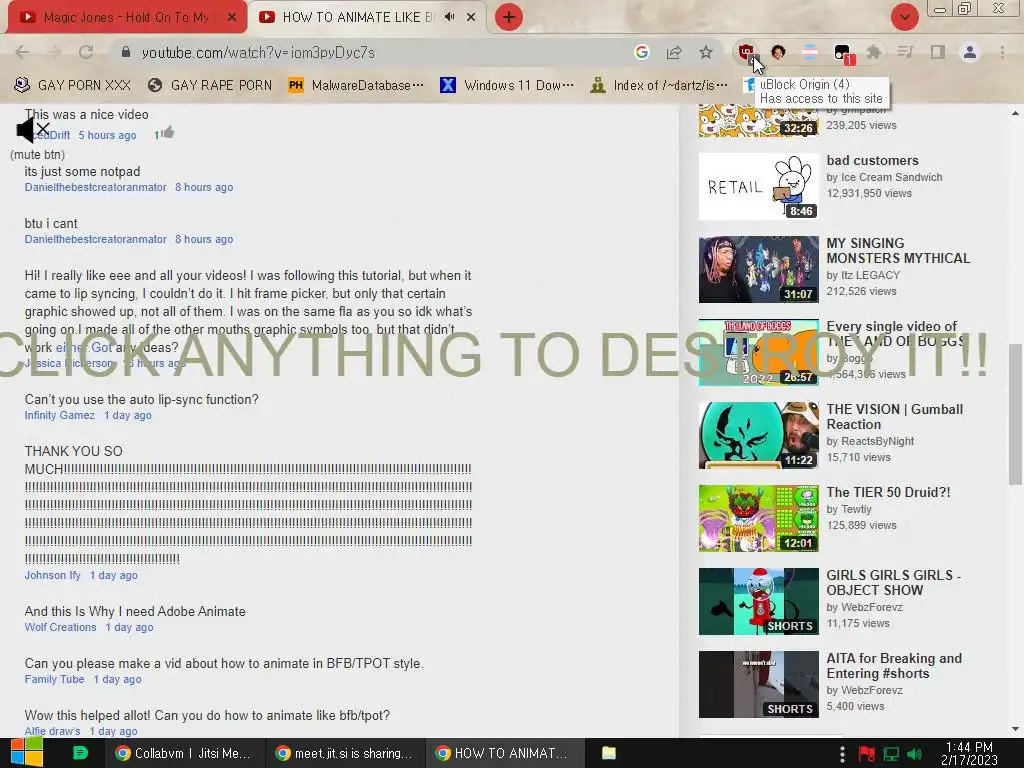This screenshot has width=1024, height=768.
Task: Open Wolf Creations commenter profile
Action: coord(60,627)
